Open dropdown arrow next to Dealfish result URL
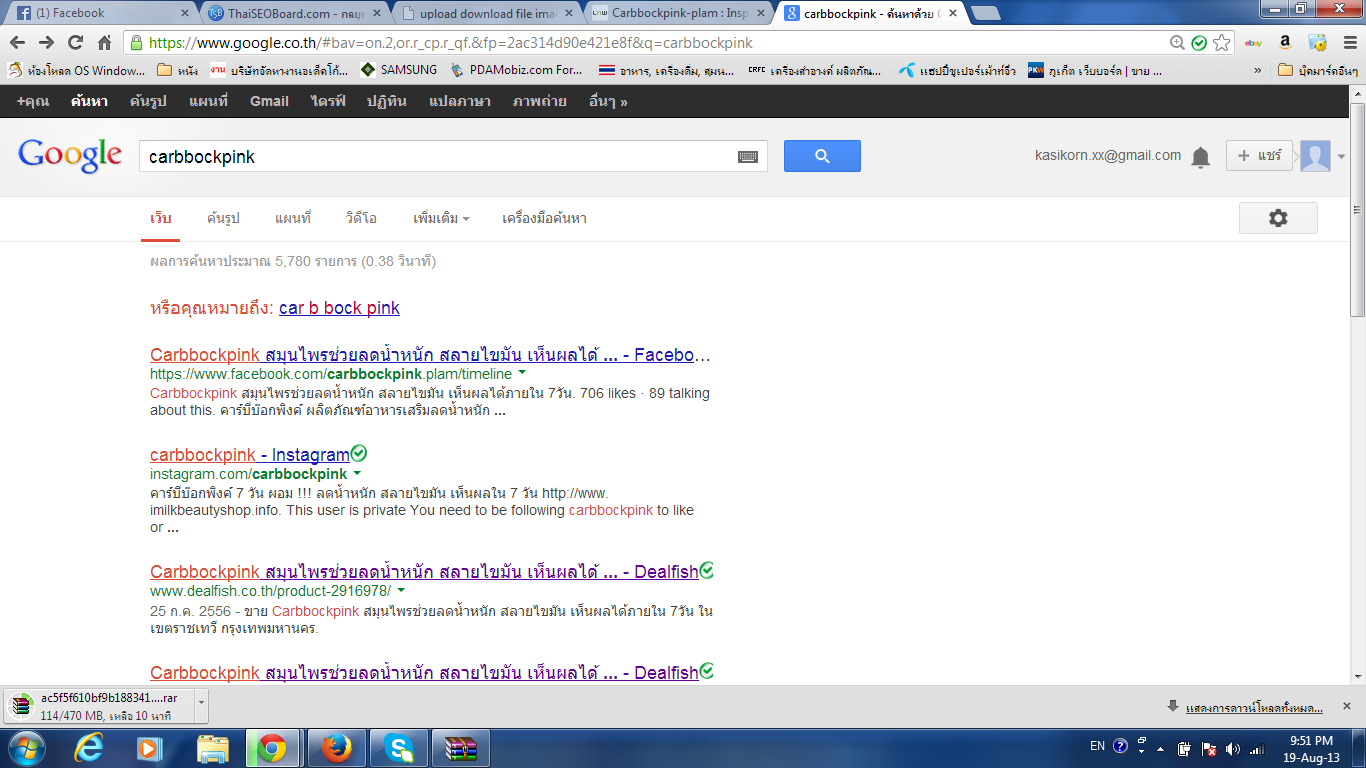 401,590
